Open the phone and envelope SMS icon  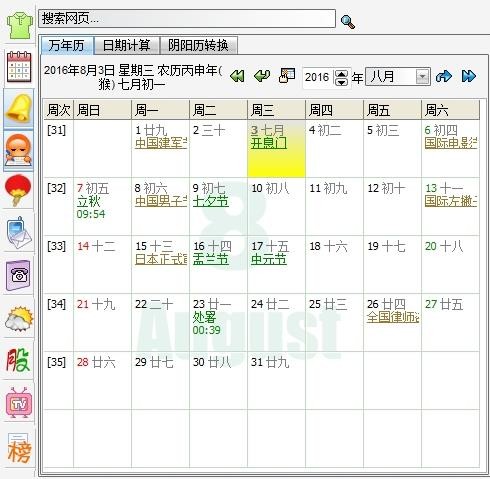[x=19, y=233]
